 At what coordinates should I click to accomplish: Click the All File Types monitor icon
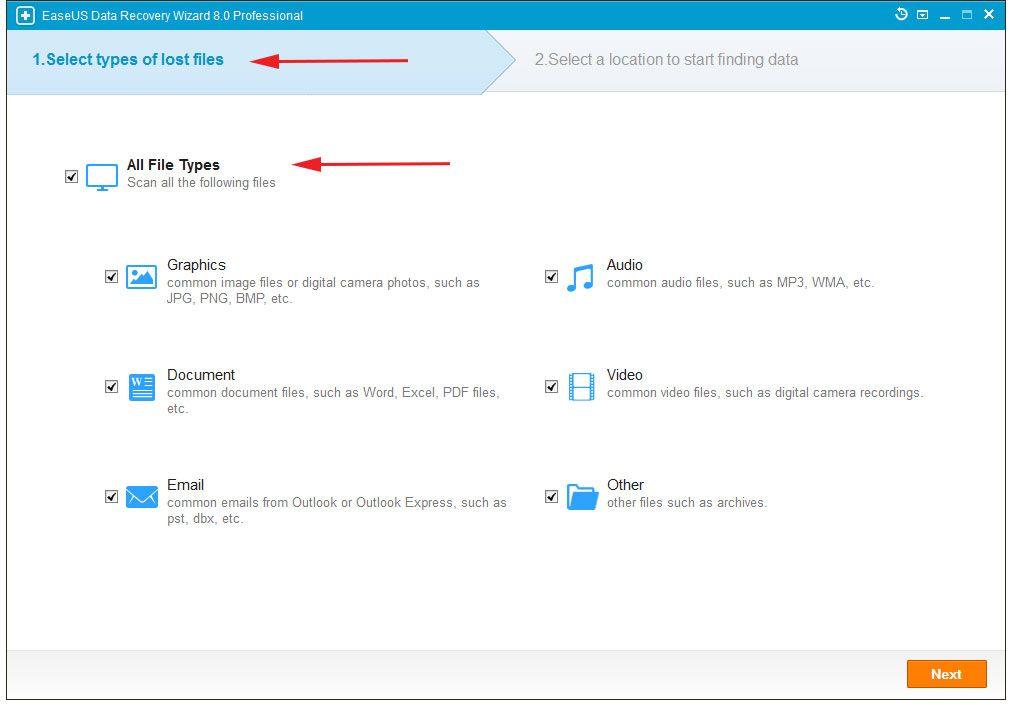101,177
